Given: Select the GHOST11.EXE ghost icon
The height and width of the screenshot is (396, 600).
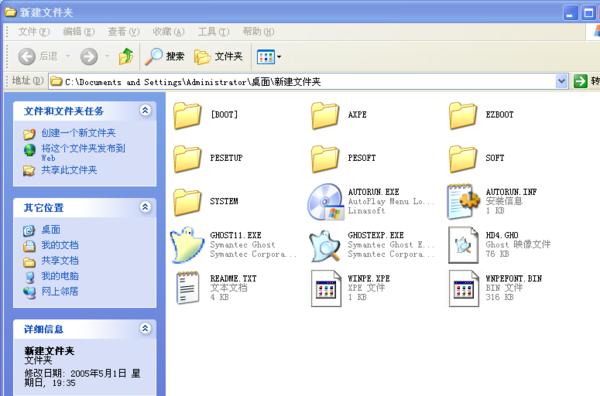Looking at the screenshot, I should pos(188,244).
